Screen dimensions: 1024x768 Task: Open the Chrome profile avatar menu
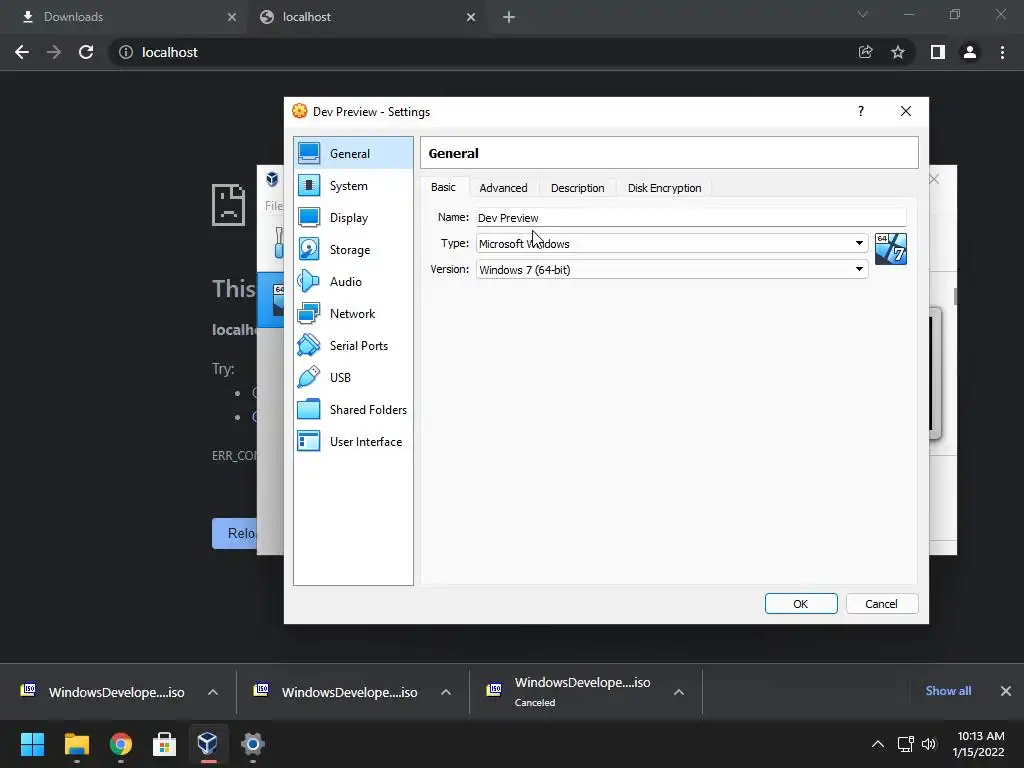coord(970,52)
